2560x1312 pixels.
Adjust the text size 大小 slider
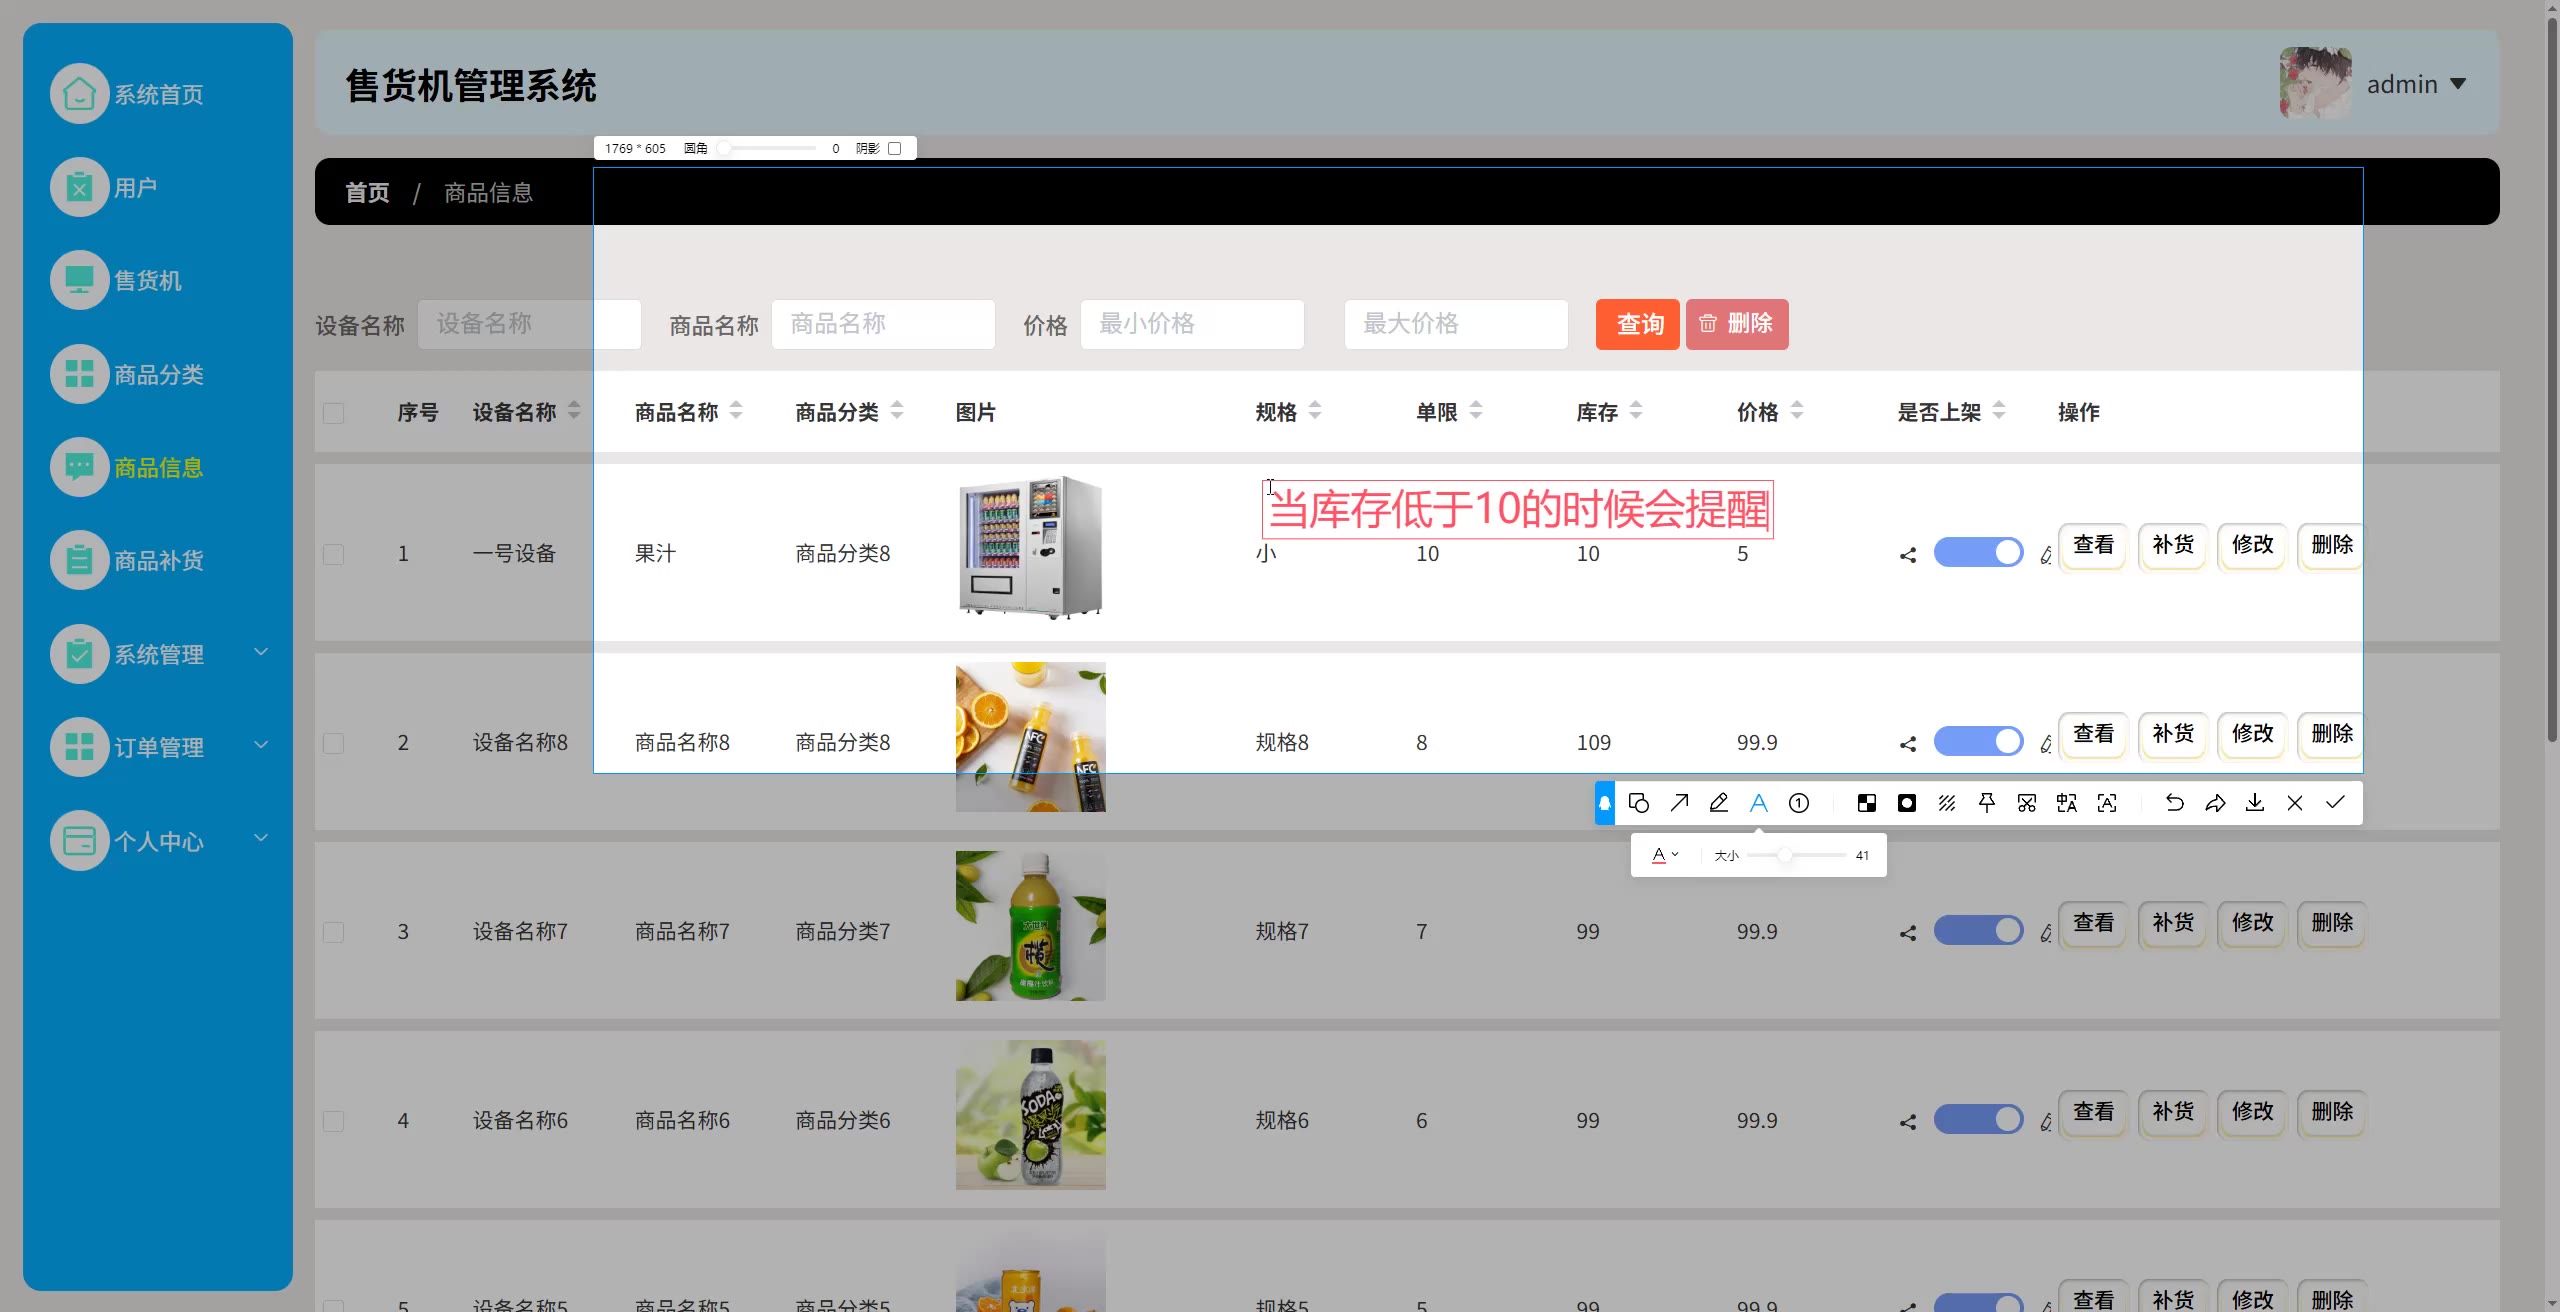tap(1784, 856)
